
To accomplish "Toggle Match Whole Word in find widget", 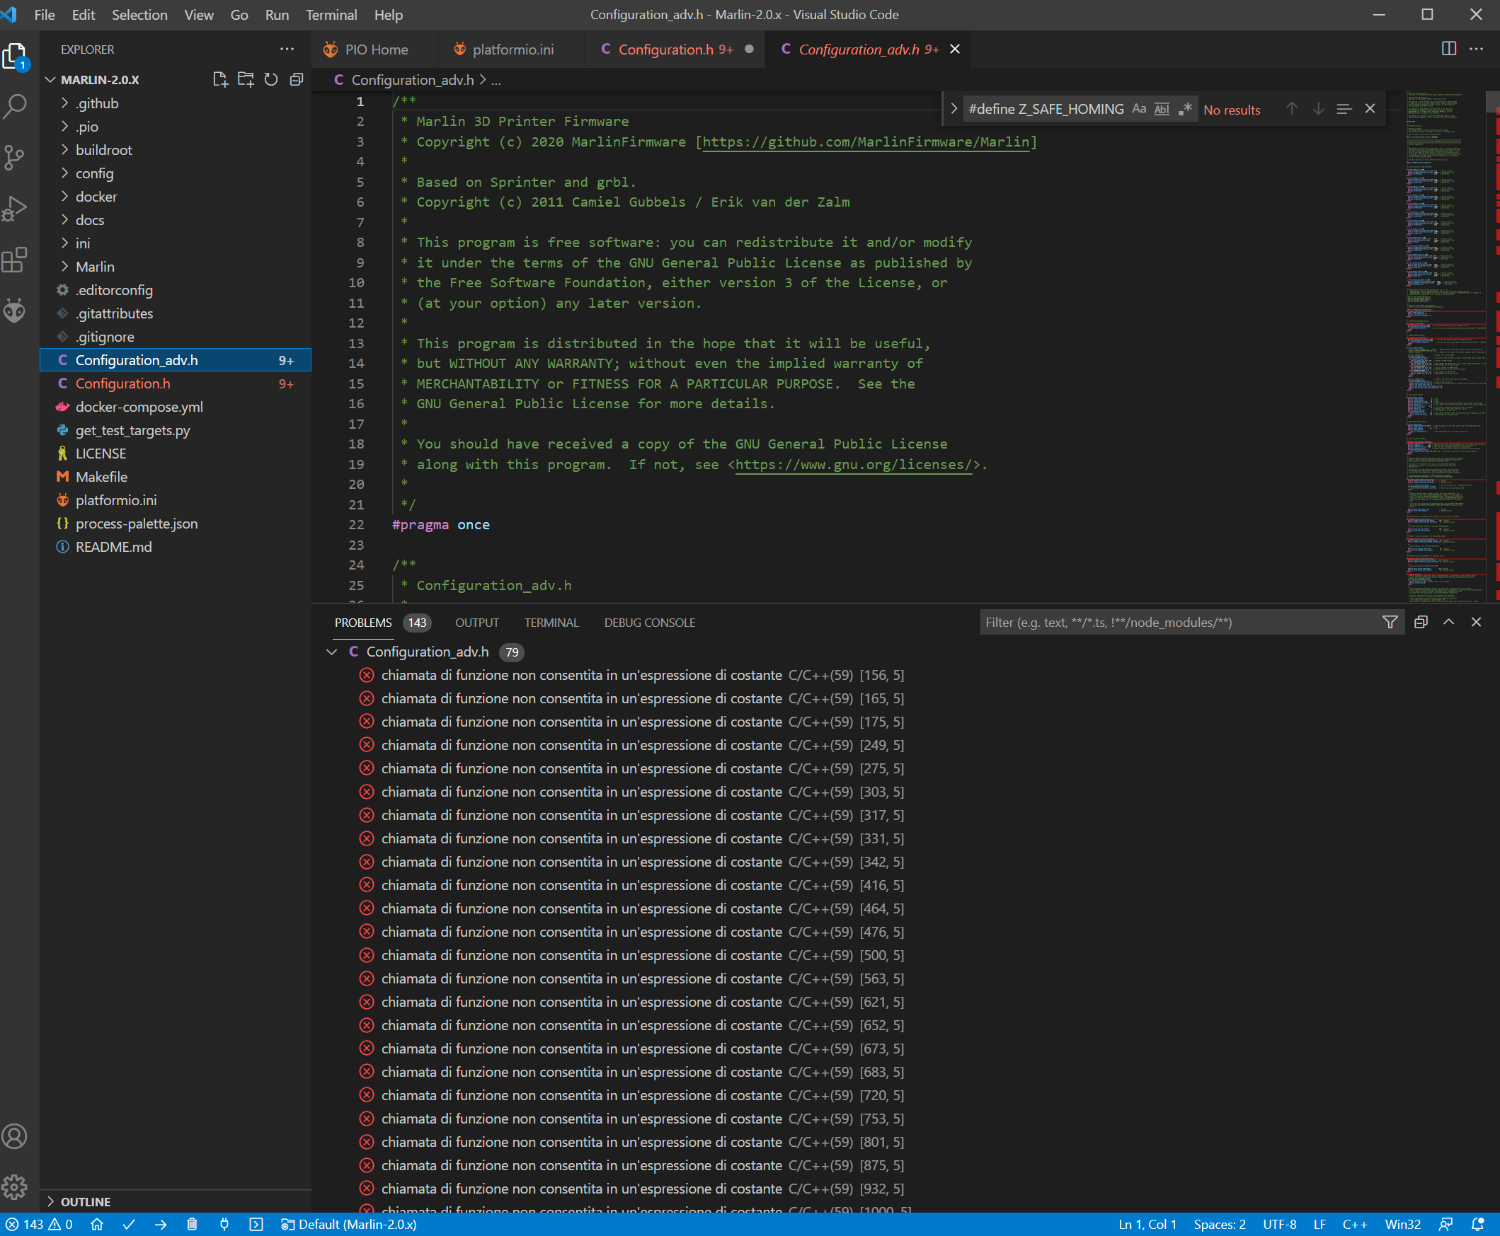I will tap(1162, 109).
